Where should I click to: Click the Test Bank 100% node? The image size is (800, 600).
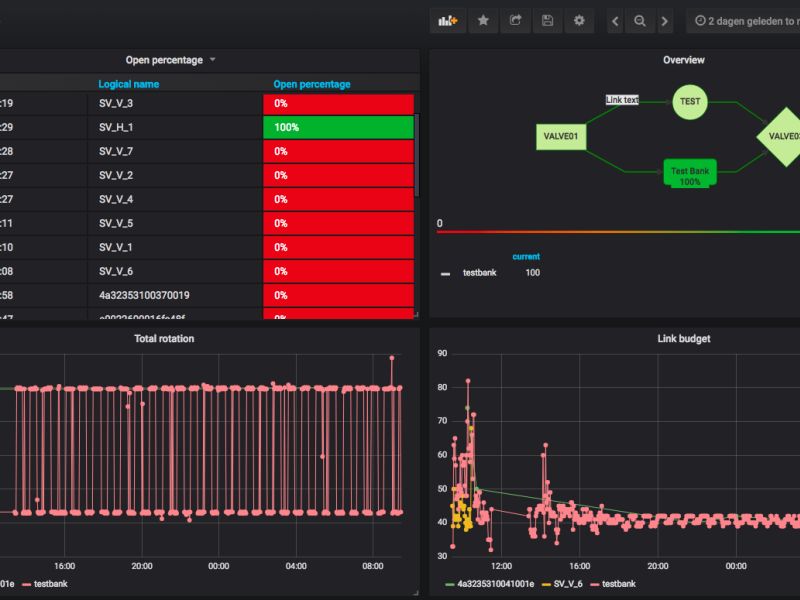pyautogui.click(x=689, y=175)
